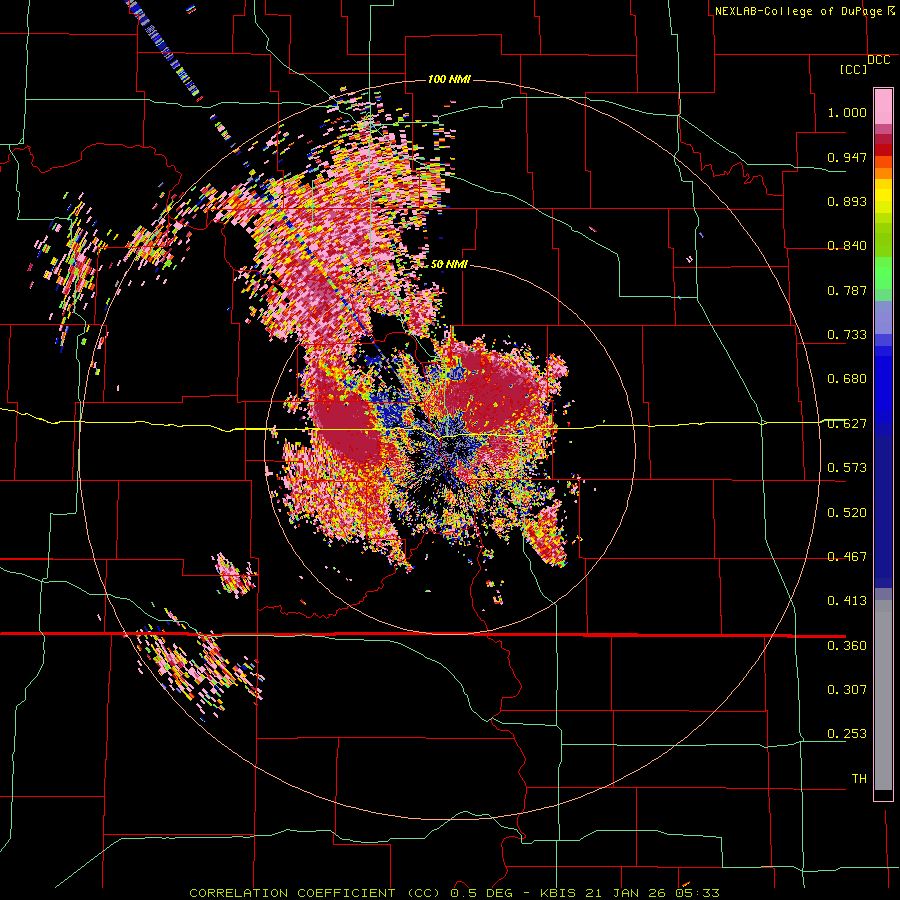Click the 0.520 color scale value
This screenshot has width=900, height=900.
point(847,513)
